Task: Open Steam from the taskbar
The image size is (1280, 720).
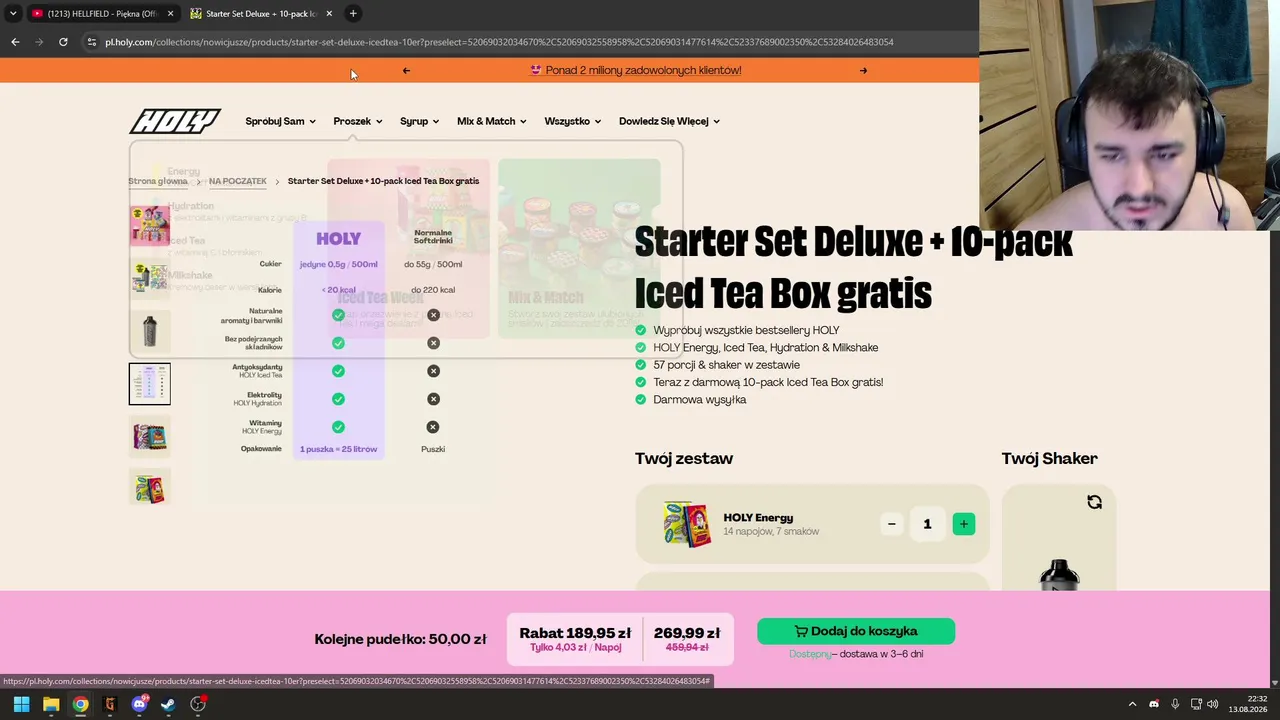Action: (168, 704)
